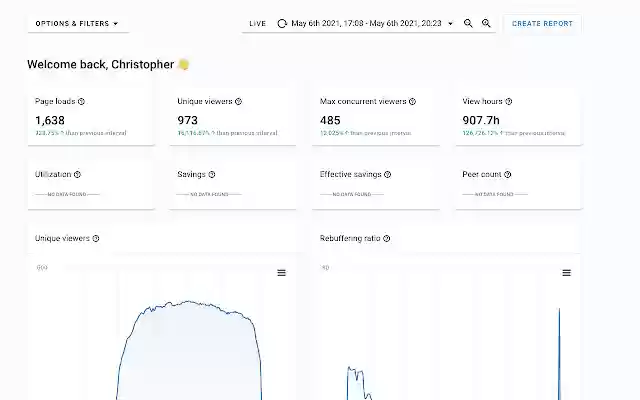Screen dimensions: 640x400
Task: Open the Rebuffering ratio chart hamburger menu
Action: pyautogui.click(x=567, y=273)
